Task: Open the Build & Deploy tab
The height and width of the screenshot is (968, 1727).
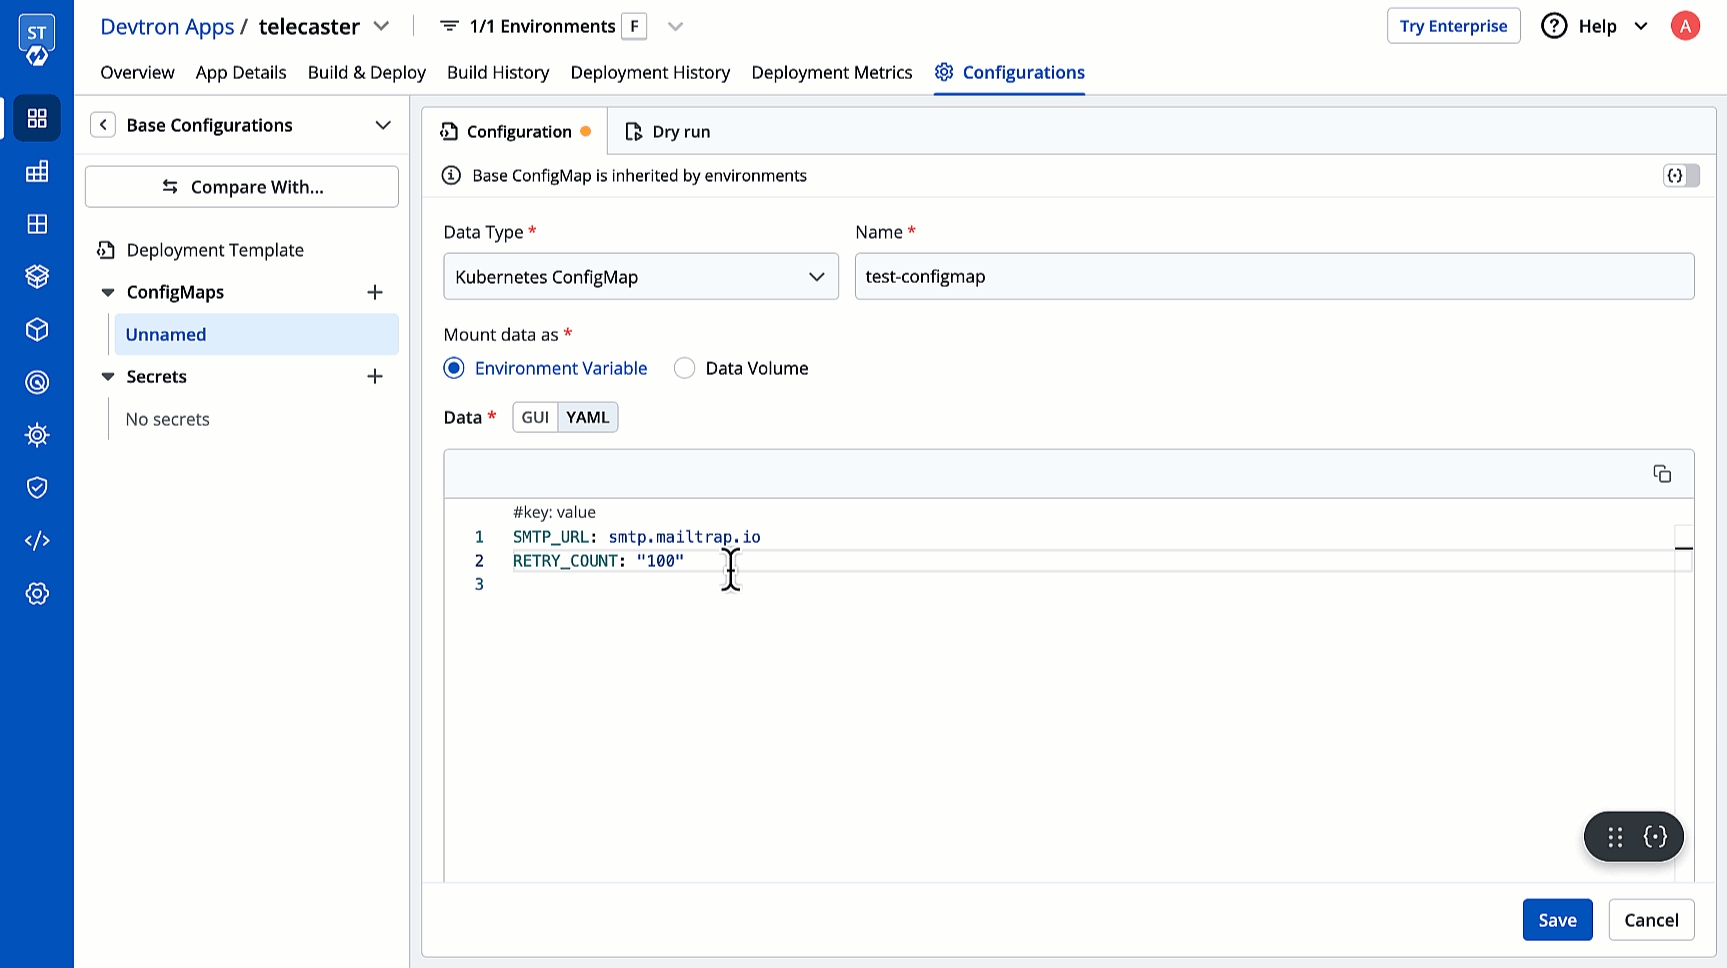Action: coord(366,72)
